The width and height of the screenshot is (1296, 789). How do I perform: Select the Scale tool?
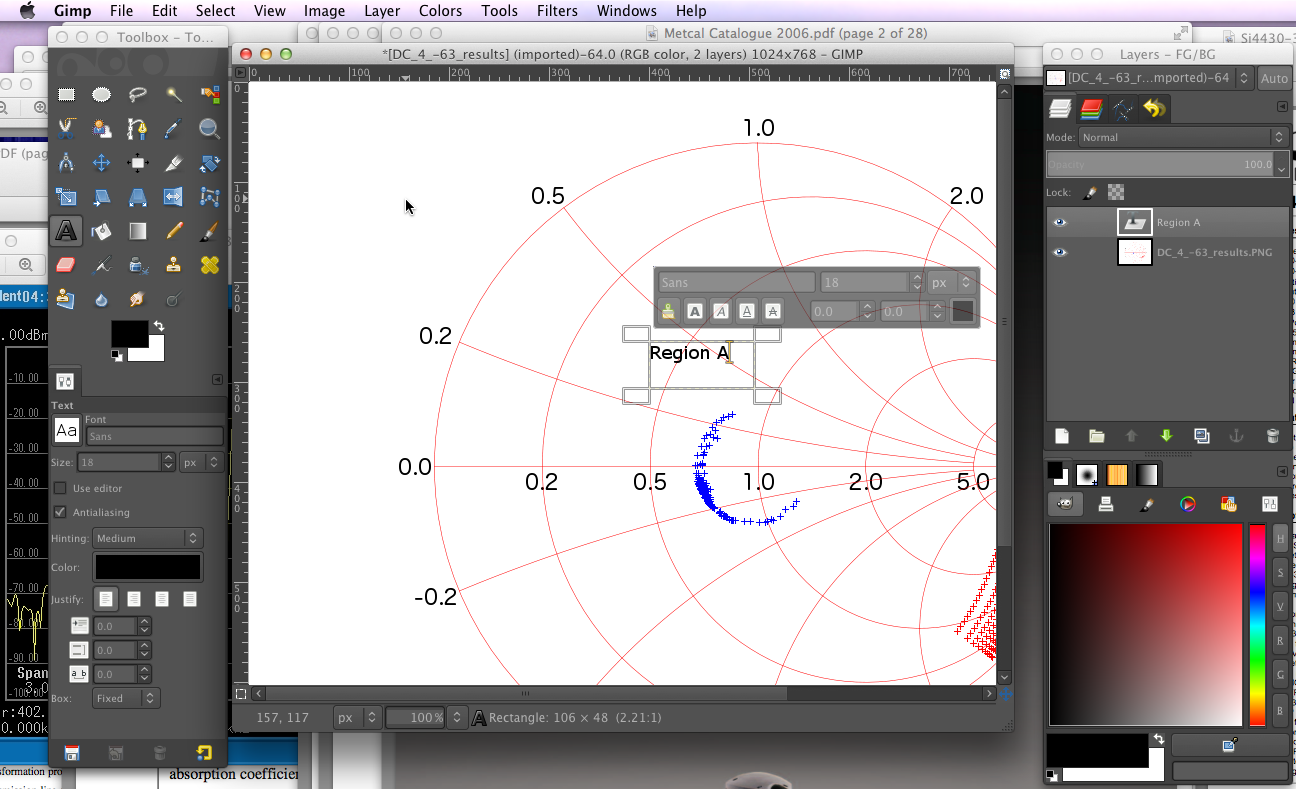(66, 197)
